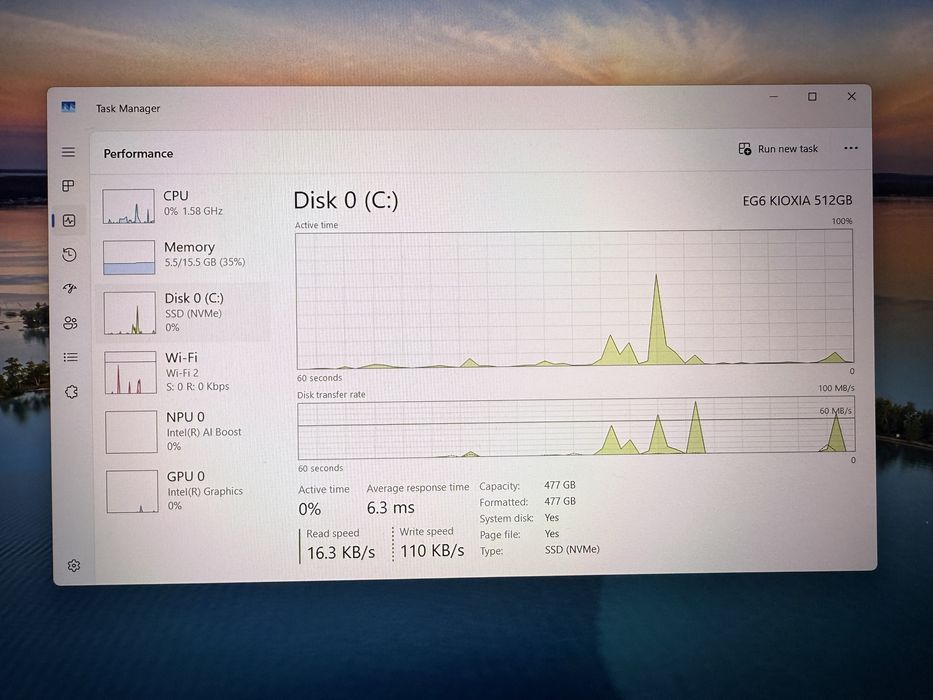The image size is (933, 700).
Task: Click the 0% active time value
Action: (309, 510)
